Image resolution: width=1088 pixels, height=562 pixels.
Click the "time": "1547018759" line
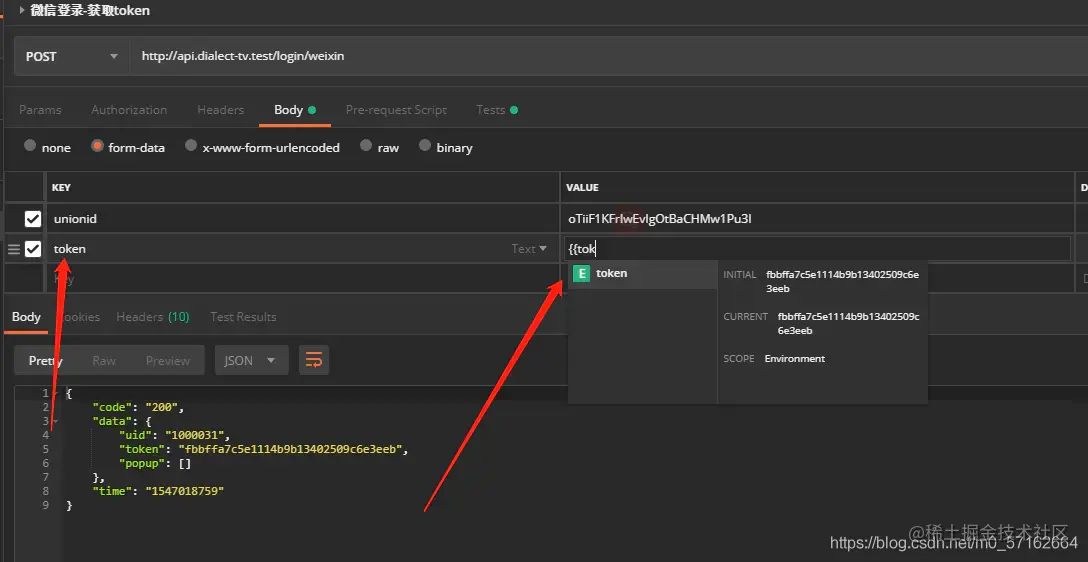click(x=158, y=491)
